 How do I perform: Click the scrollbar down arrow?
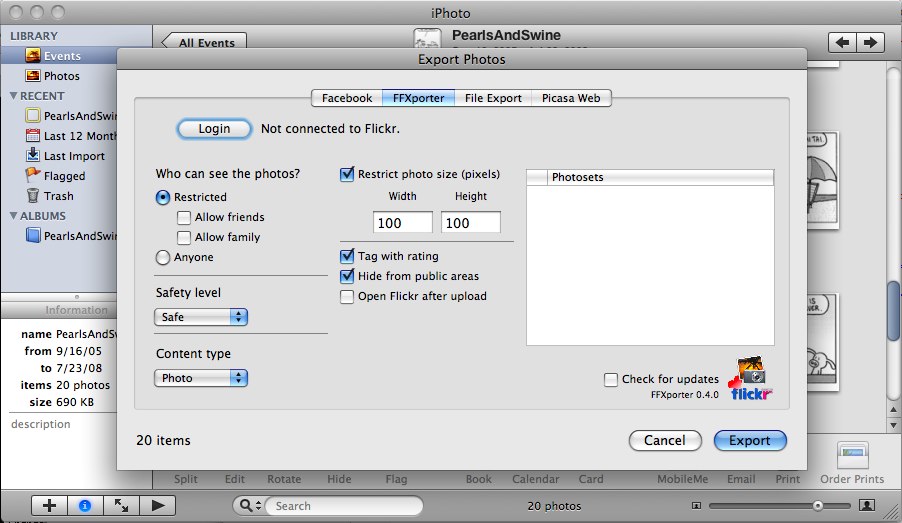pos(893,425)
